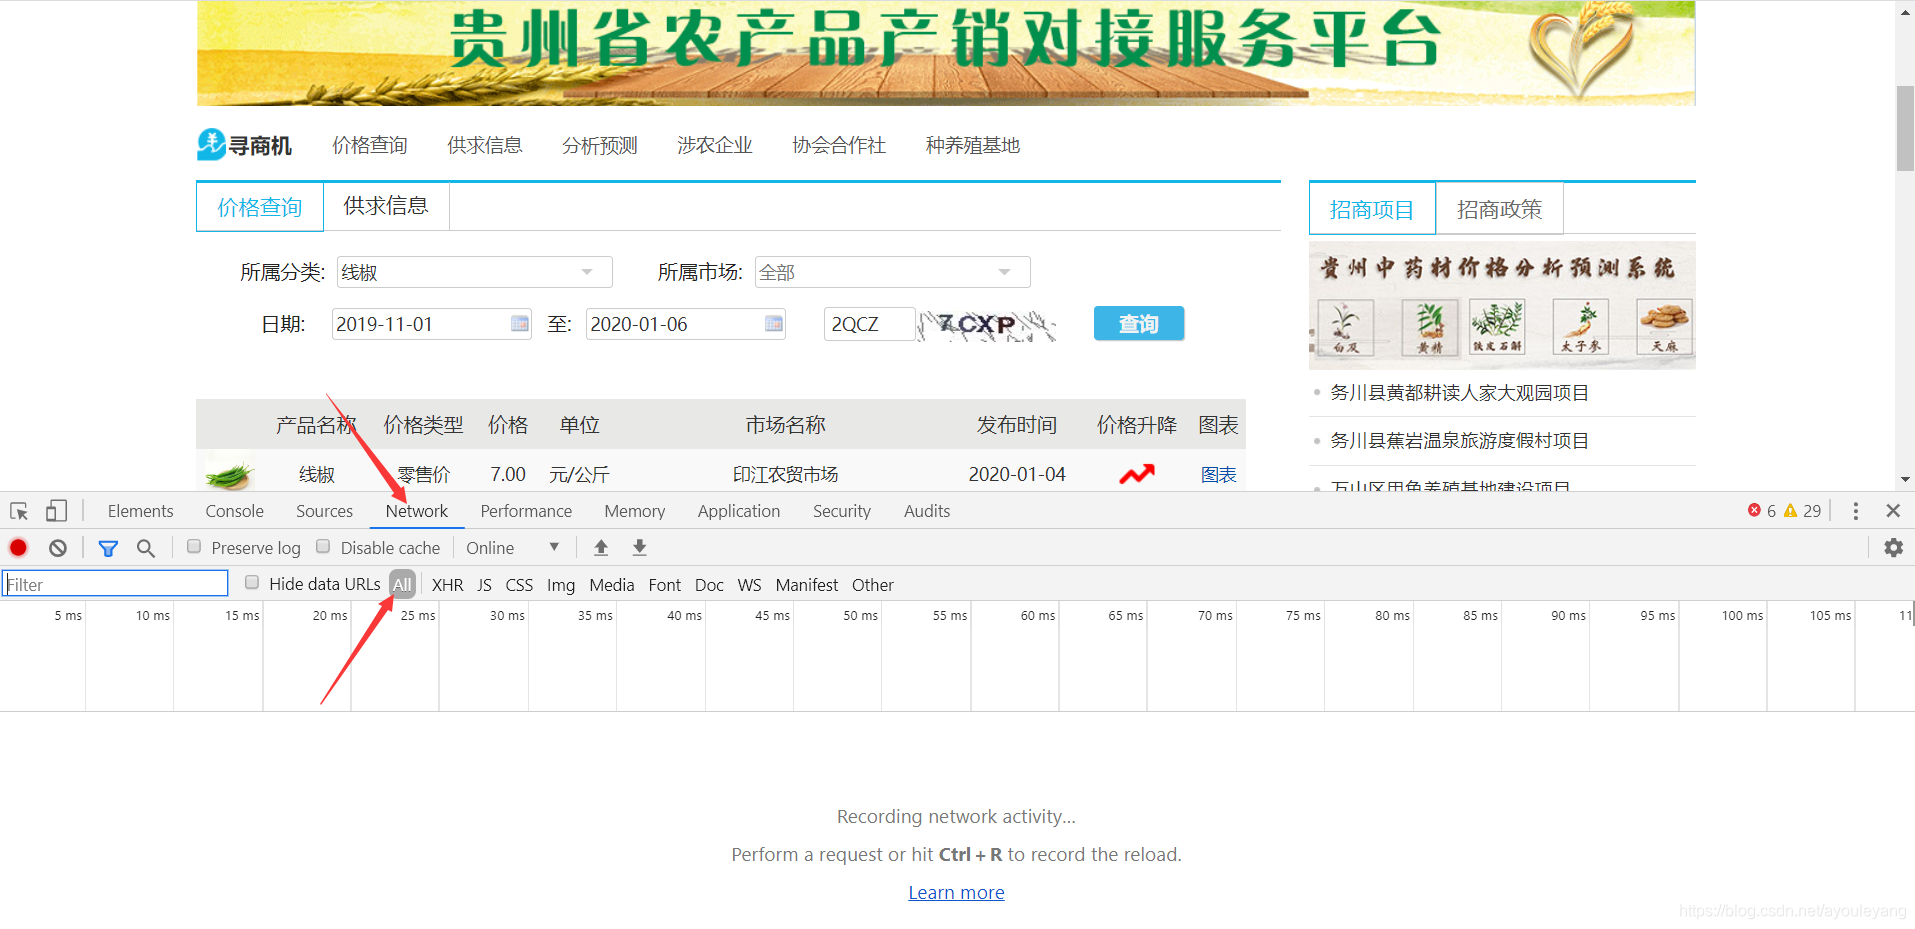Filter requests by CSS type
This screenshot has width=1915, height=929.
[519, 585]
